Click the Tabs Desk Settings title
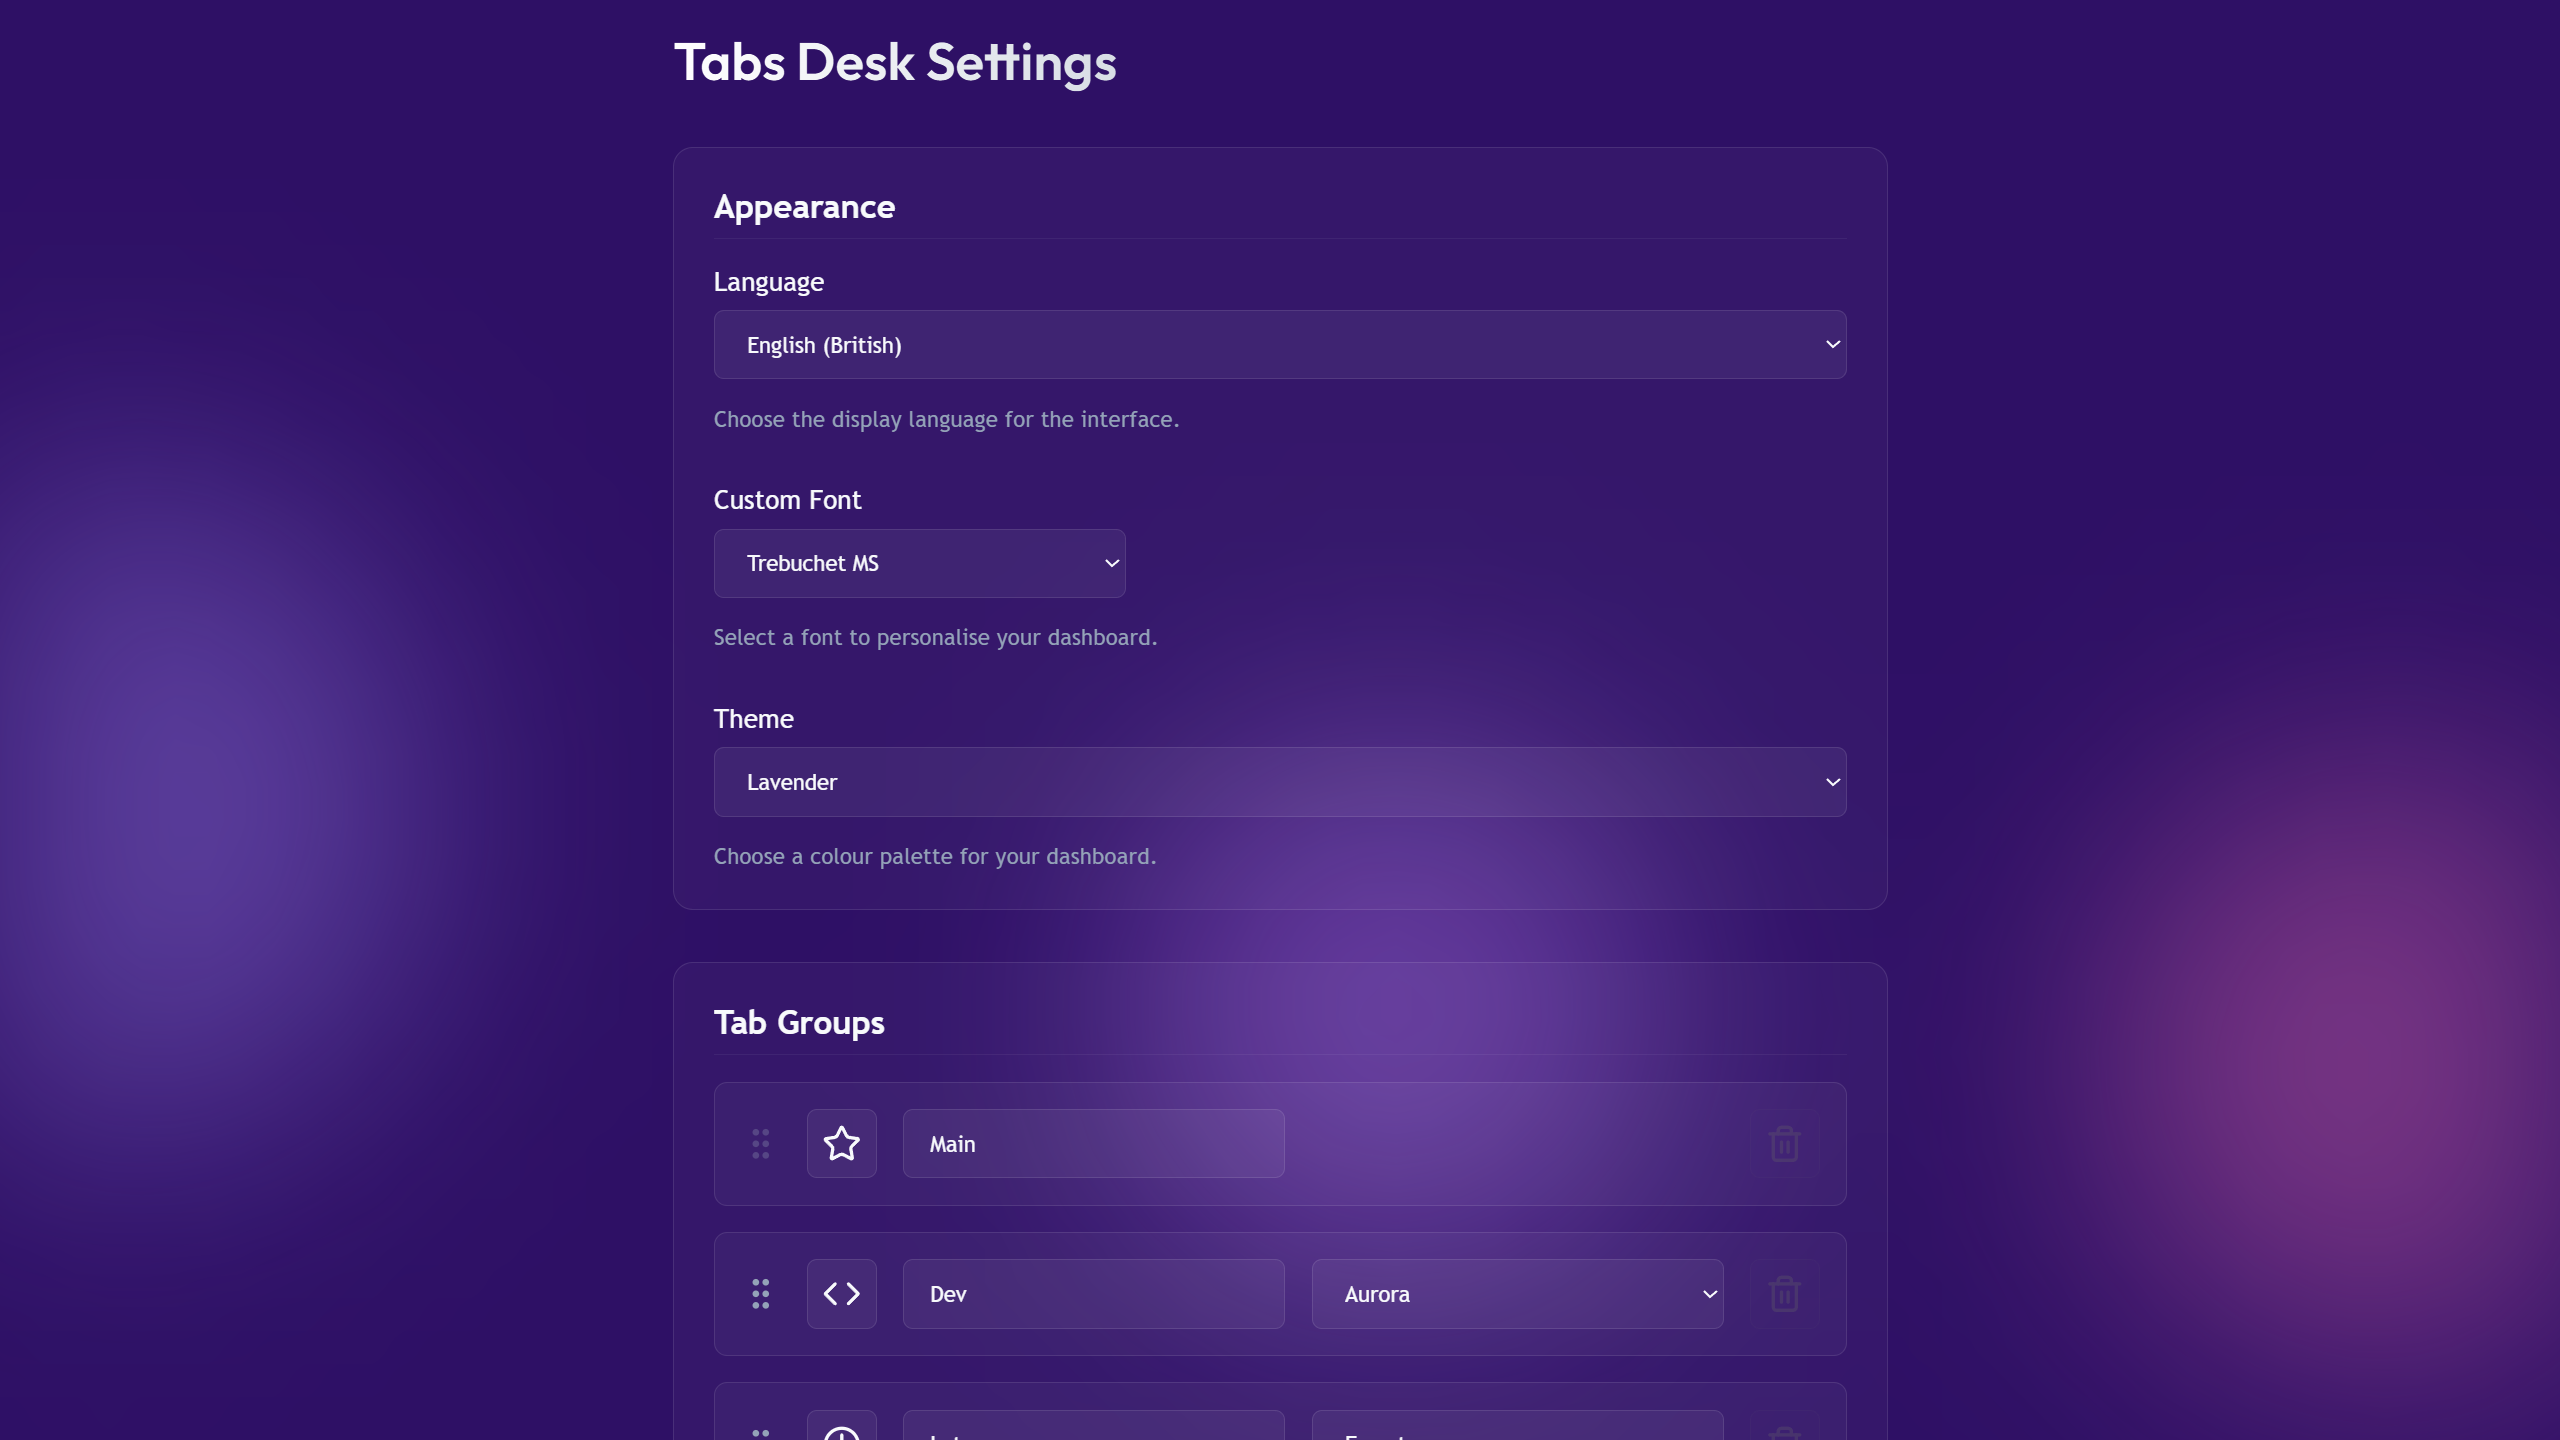 pos(895,62)
